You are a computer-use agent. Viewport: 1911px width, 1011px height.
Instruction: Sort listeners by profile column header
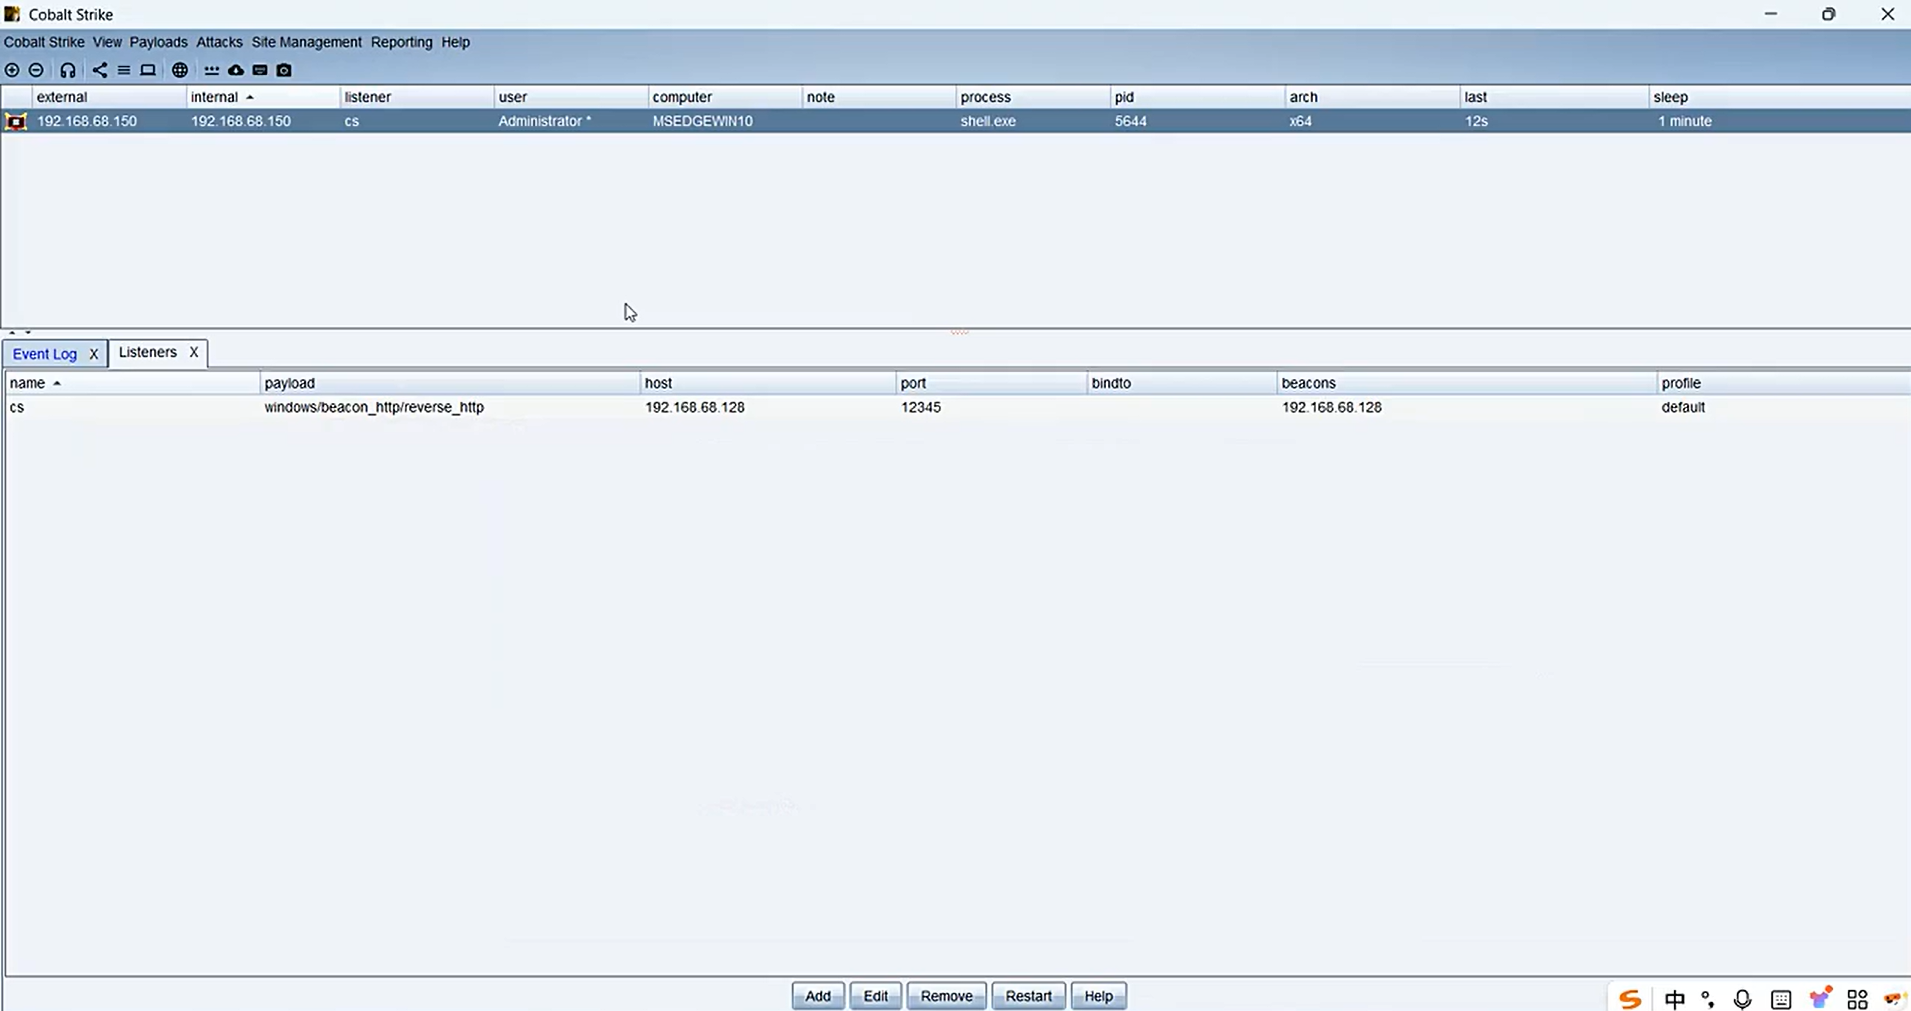click(1784, 383)
